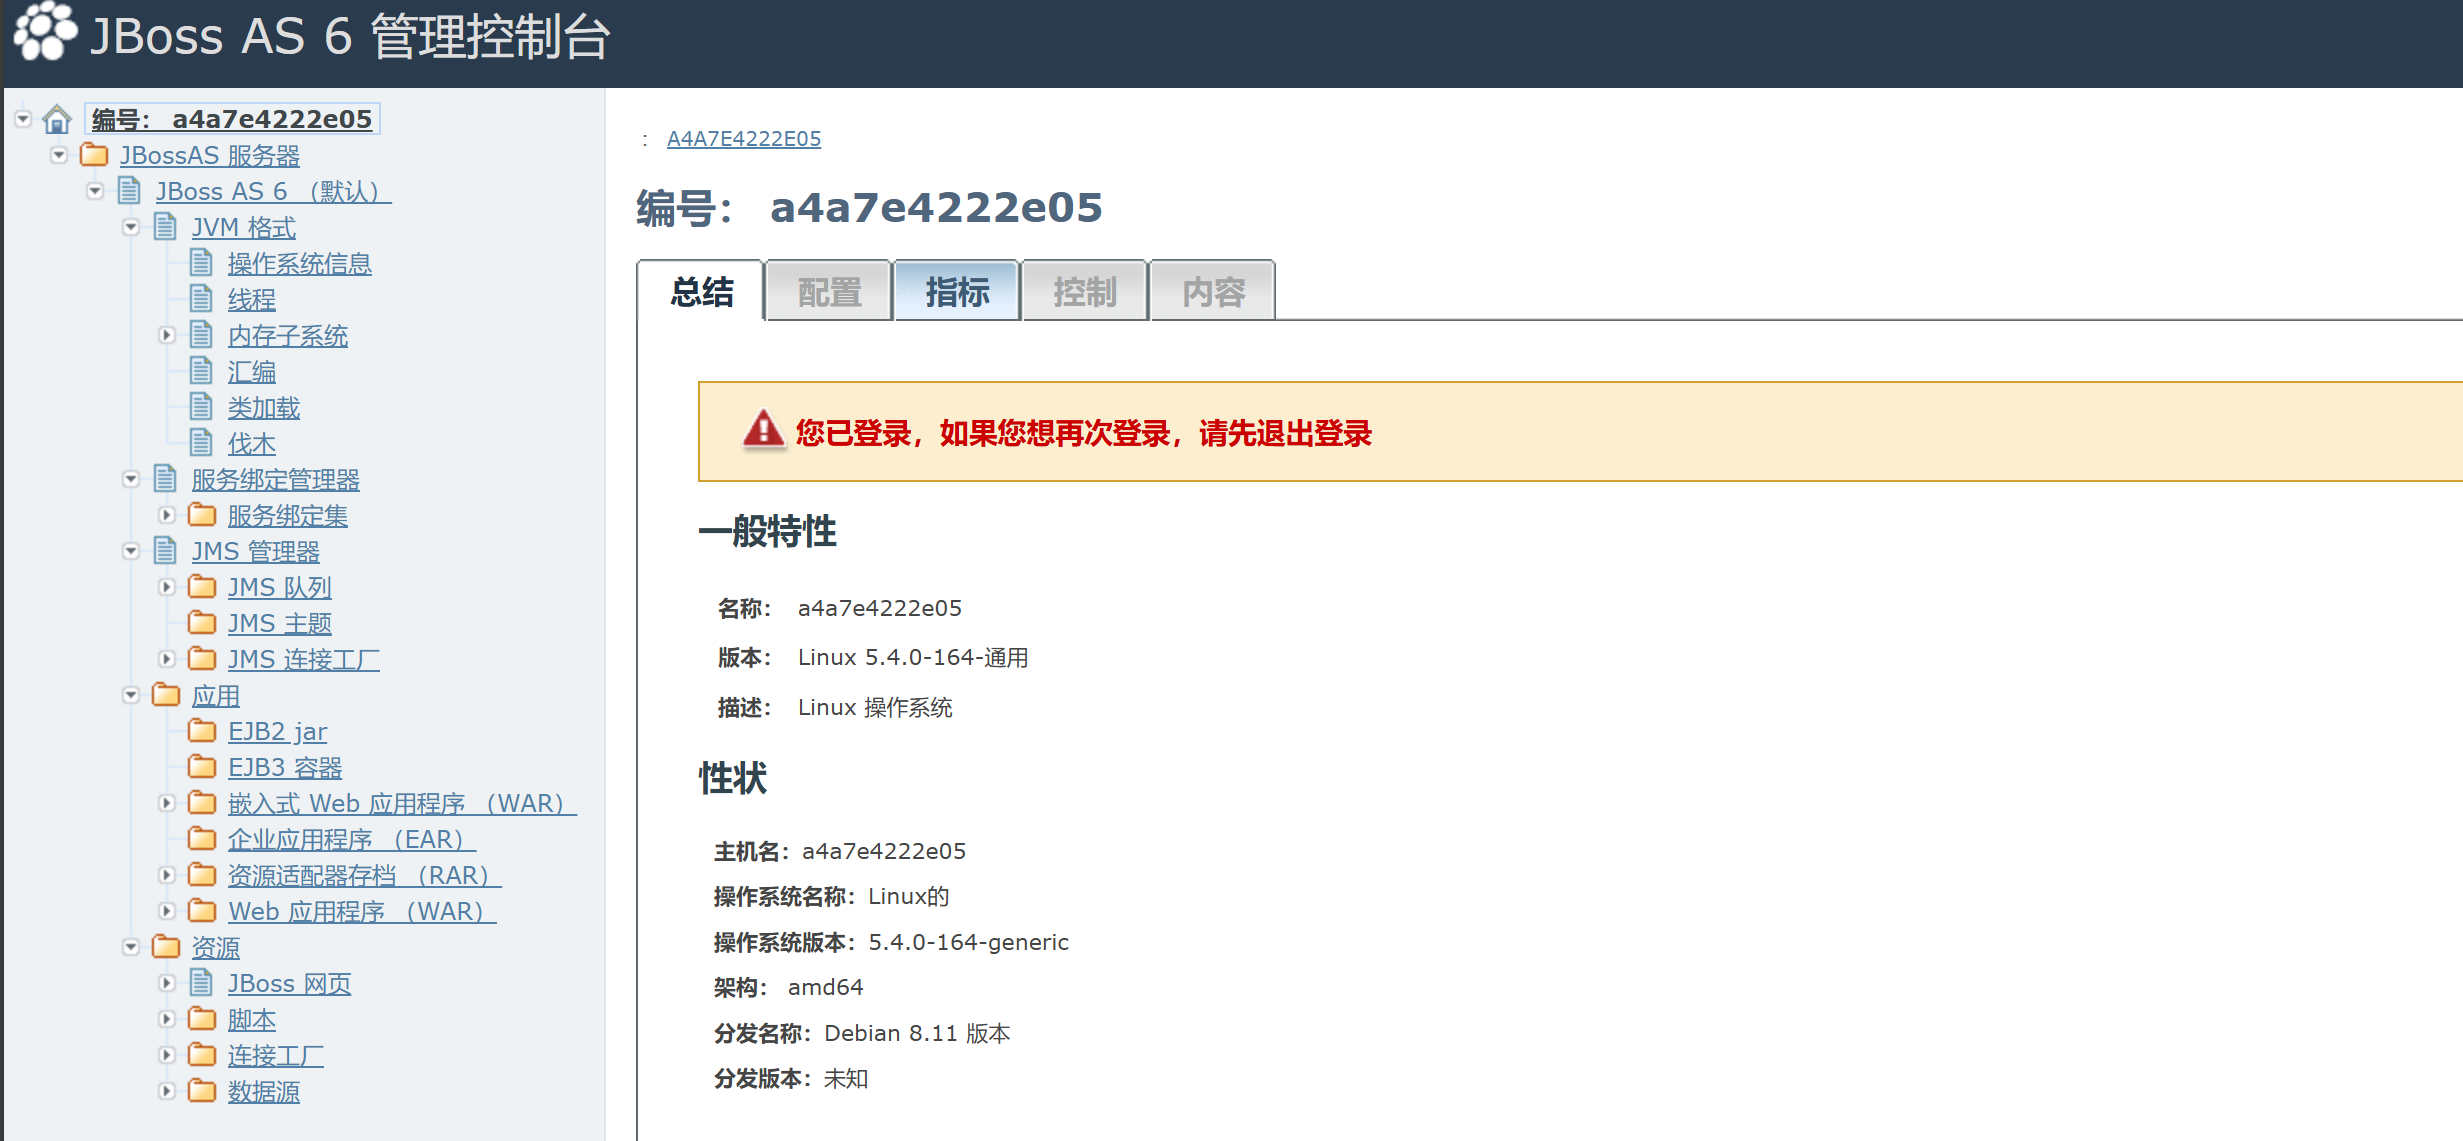2463x1141 pixels.
Task: Click the A4A7E4222E05 breadcrumb link
Action: pos(744,139)
